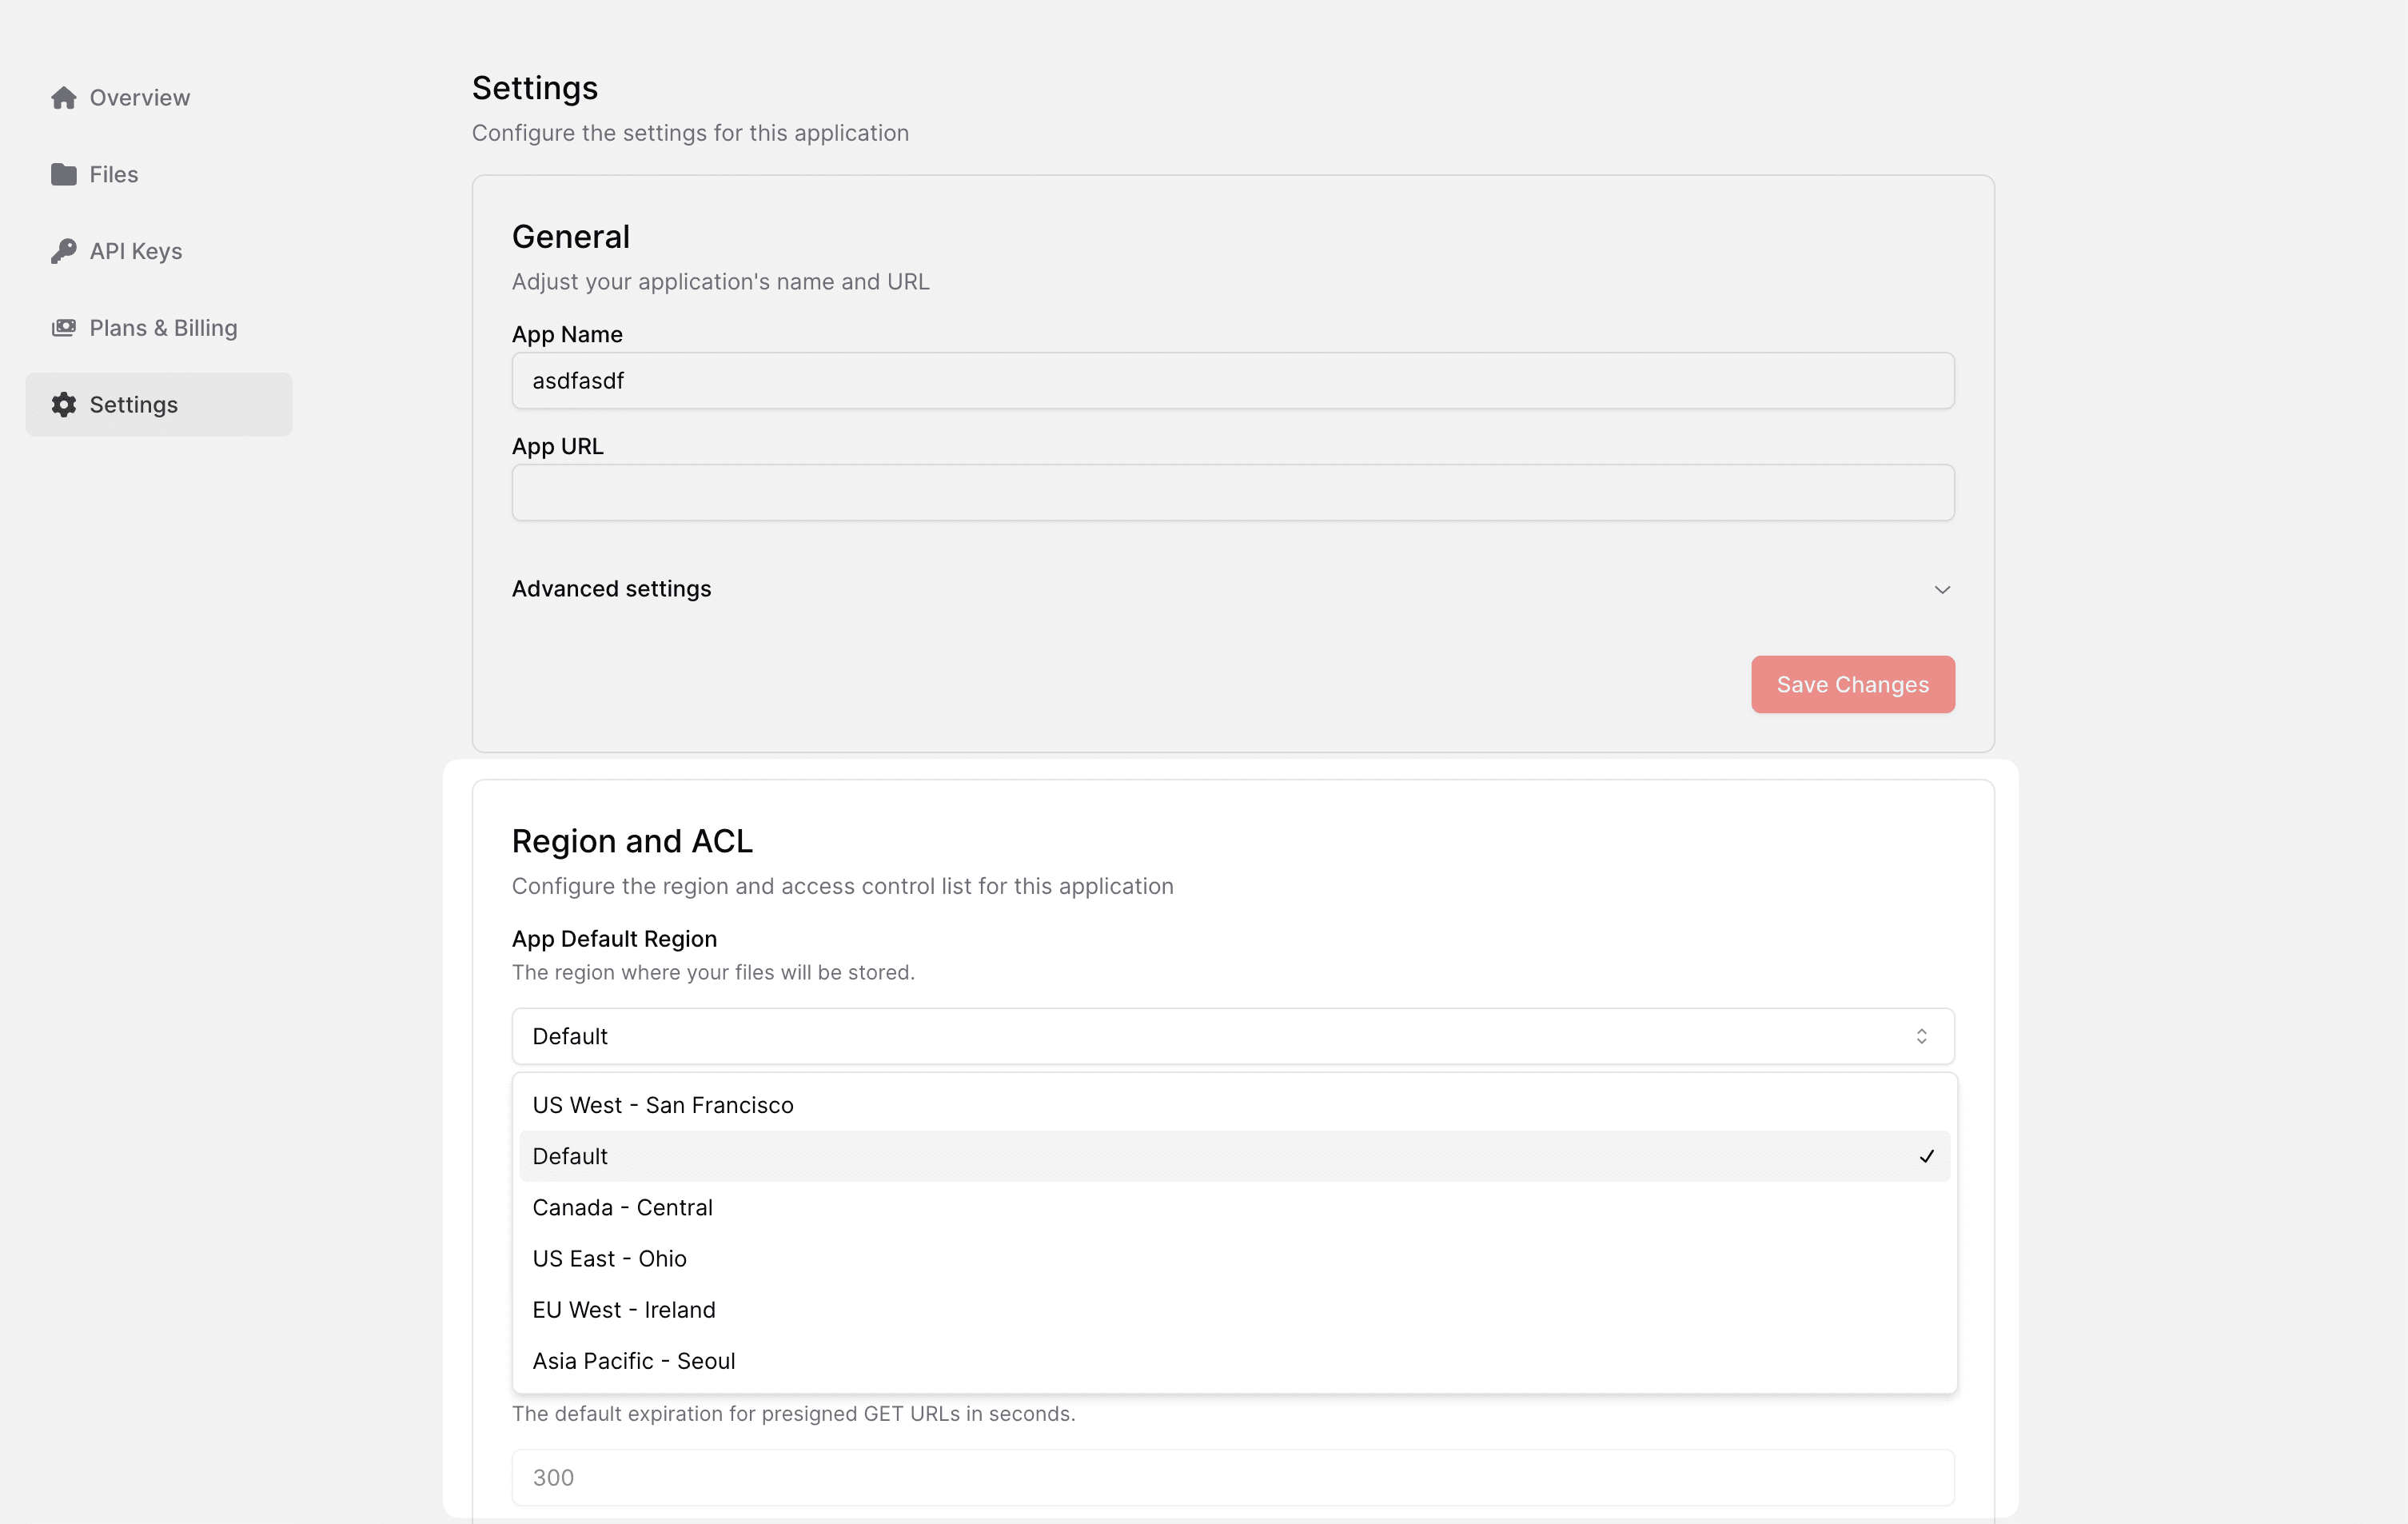Image resolution: width=2408 pixels, height=1524 pixels.
Task: Navigate to the API Keys section
Action: [136, 251]
